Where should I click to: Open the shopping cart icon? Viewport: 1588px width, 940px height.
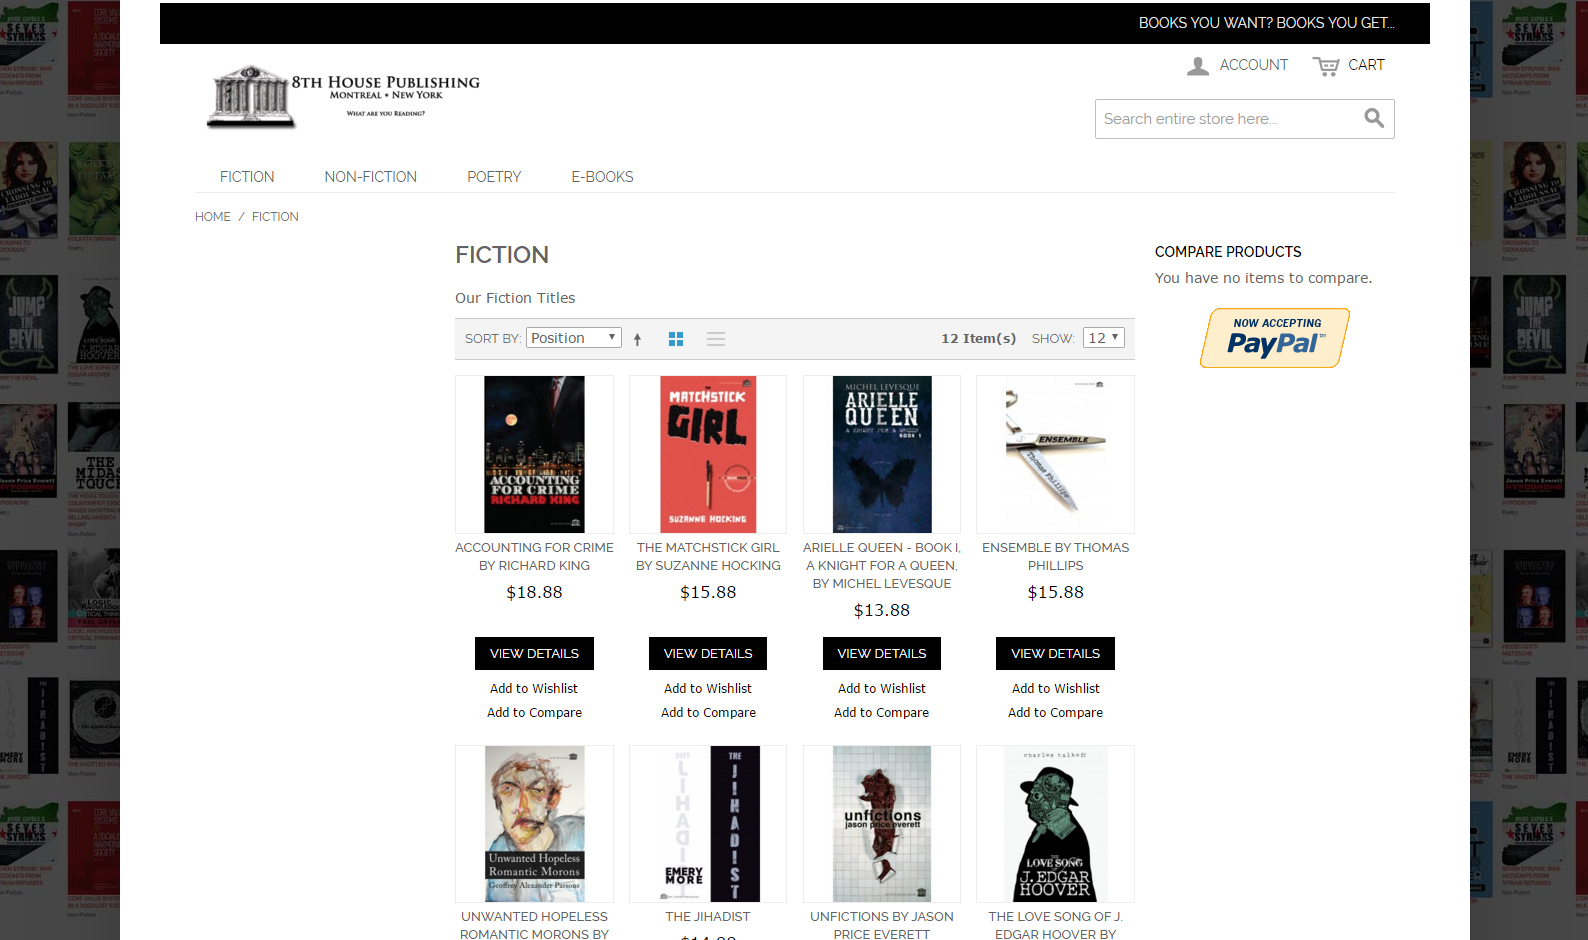pyautogui.click(x=1326, y=66)
